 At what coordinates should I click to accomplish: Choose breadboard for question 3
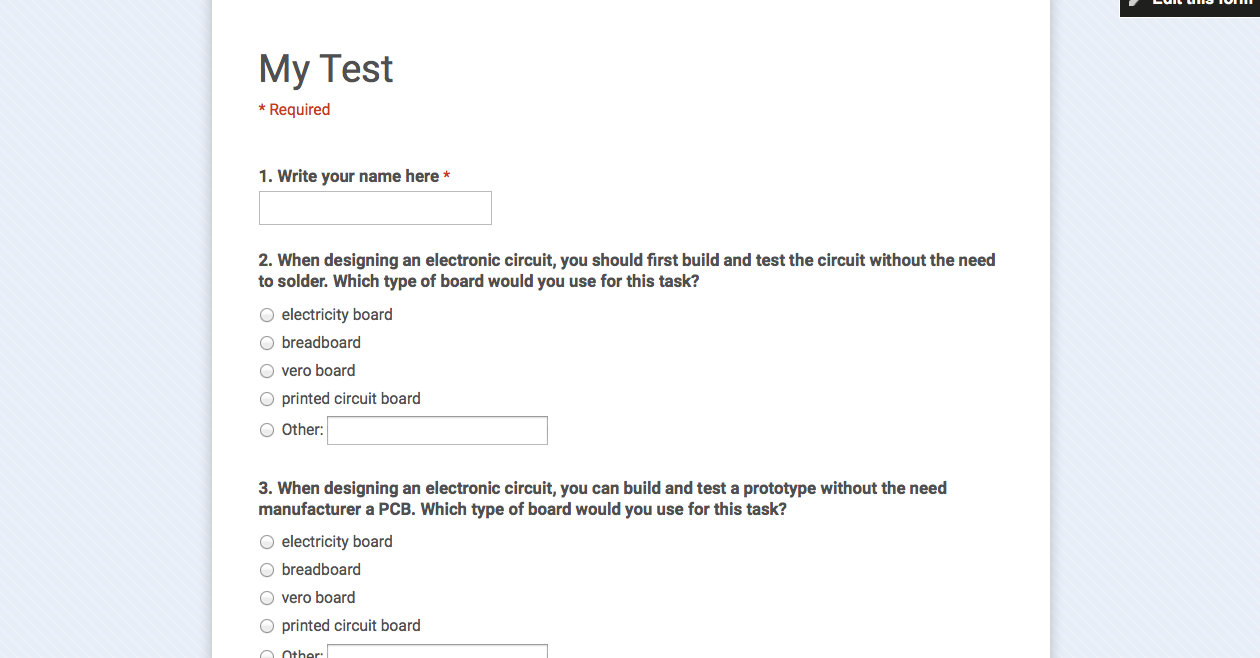click(x=267, y=570)
